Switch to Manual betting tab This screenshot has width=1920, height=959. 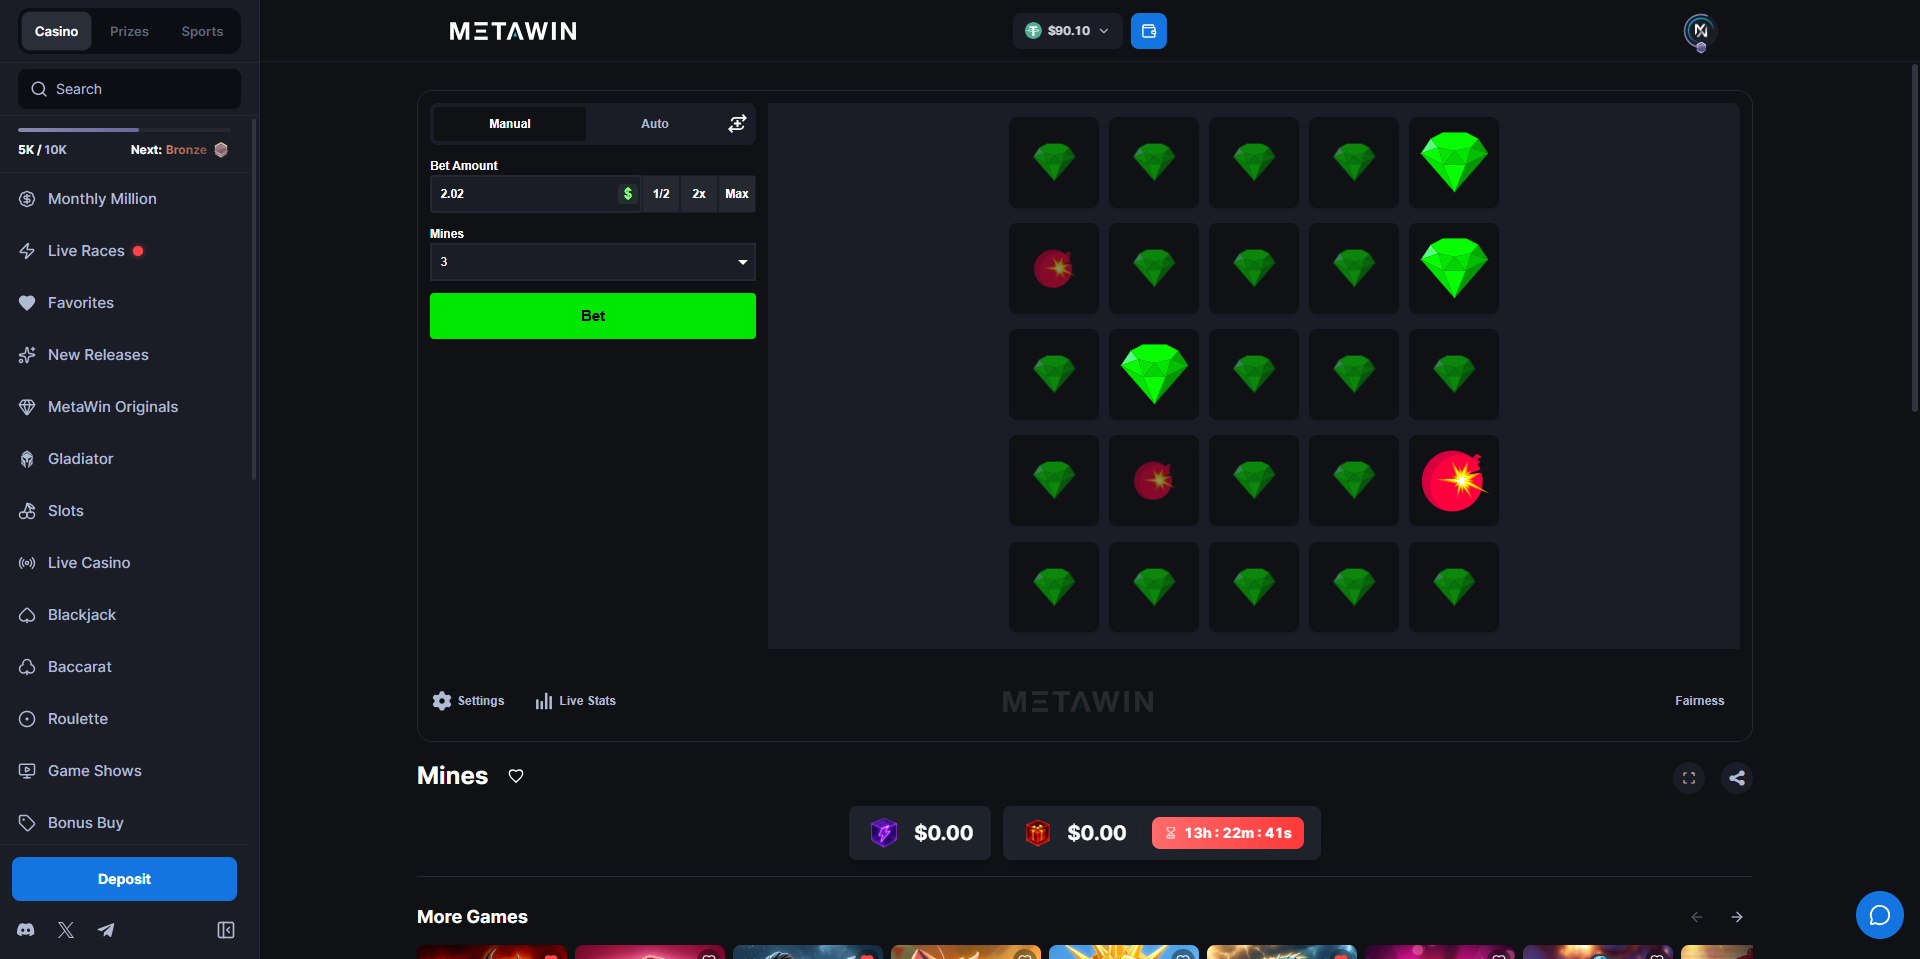pyautogui.click(x=510, y=124)
